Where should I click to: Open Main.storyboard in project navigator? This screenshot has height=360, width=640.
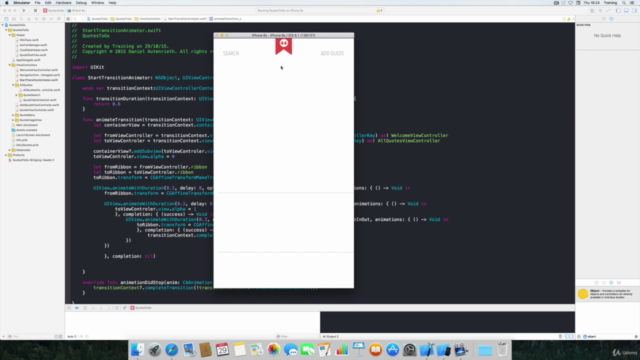pos(25,125)
